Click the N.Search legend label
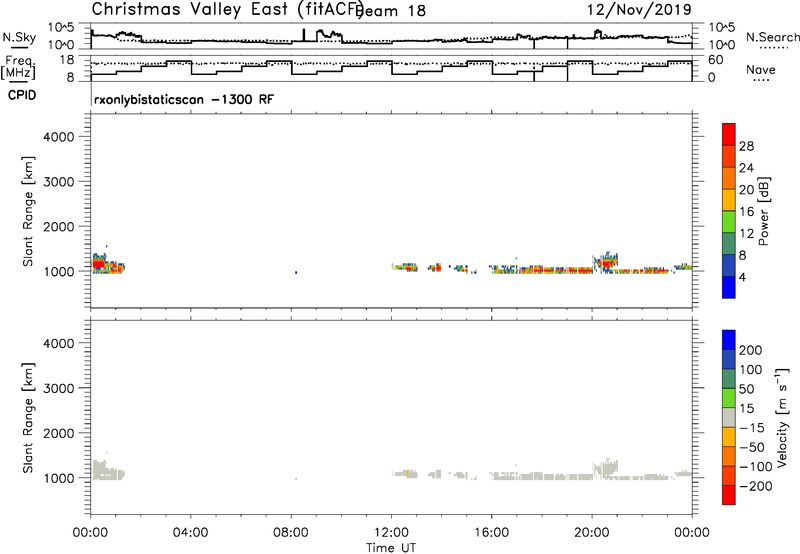 (772, 37)
